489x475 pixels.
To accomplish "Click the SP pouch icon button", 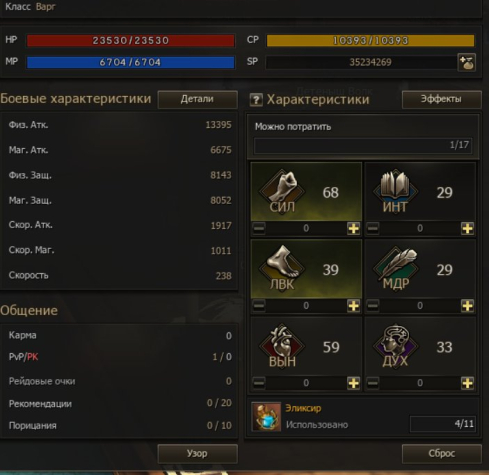I will pyautogui.click(x=466, y=62).
